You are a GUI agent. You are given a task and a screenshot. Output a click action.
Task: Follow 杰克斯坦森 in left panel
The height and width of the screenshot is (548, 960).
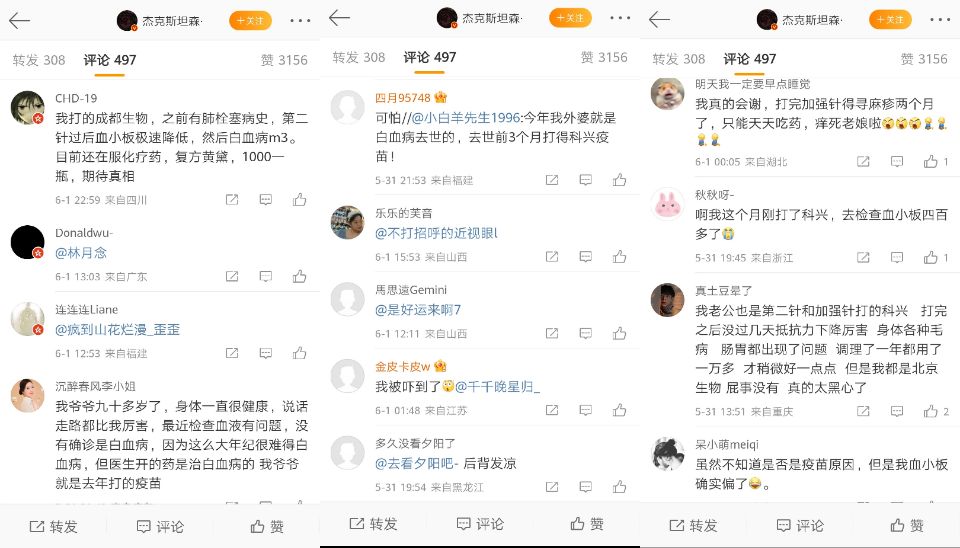250,21
